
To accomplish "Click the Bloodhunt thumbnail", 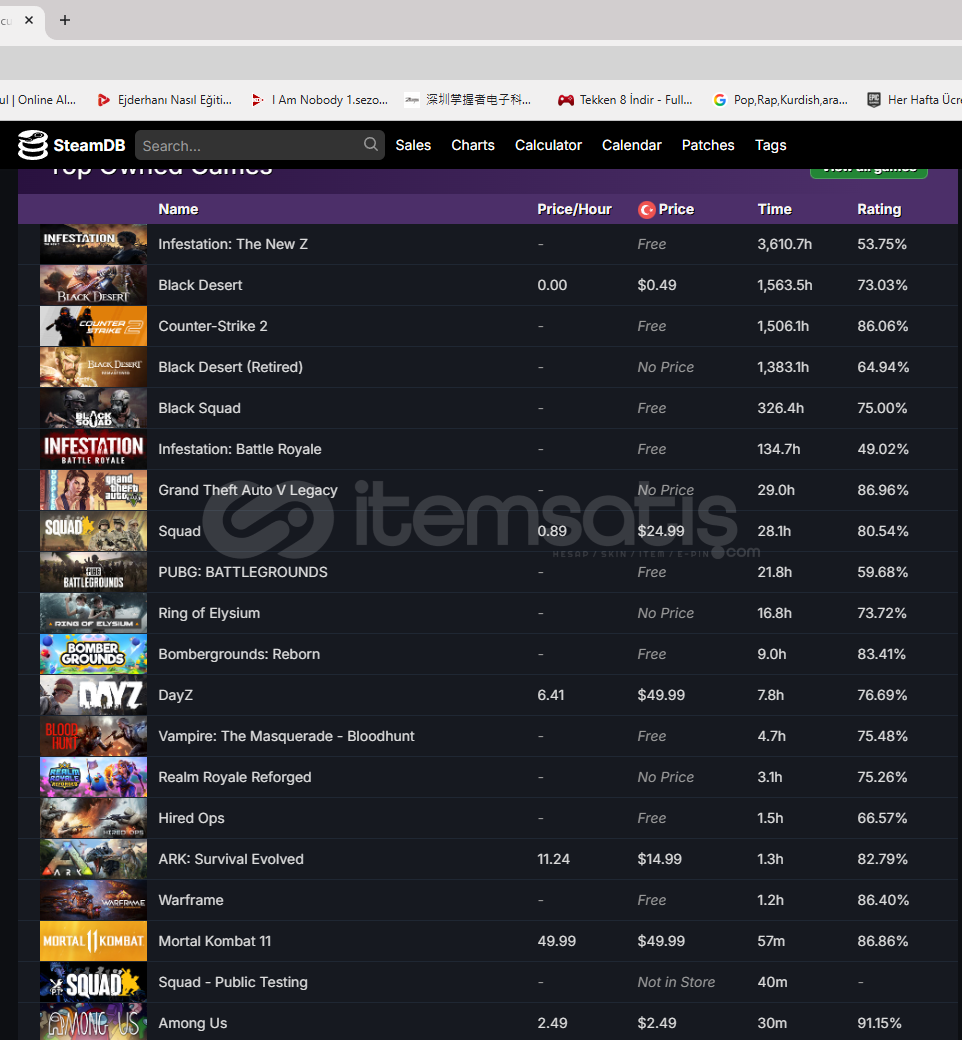I will [x=94, y=736].
